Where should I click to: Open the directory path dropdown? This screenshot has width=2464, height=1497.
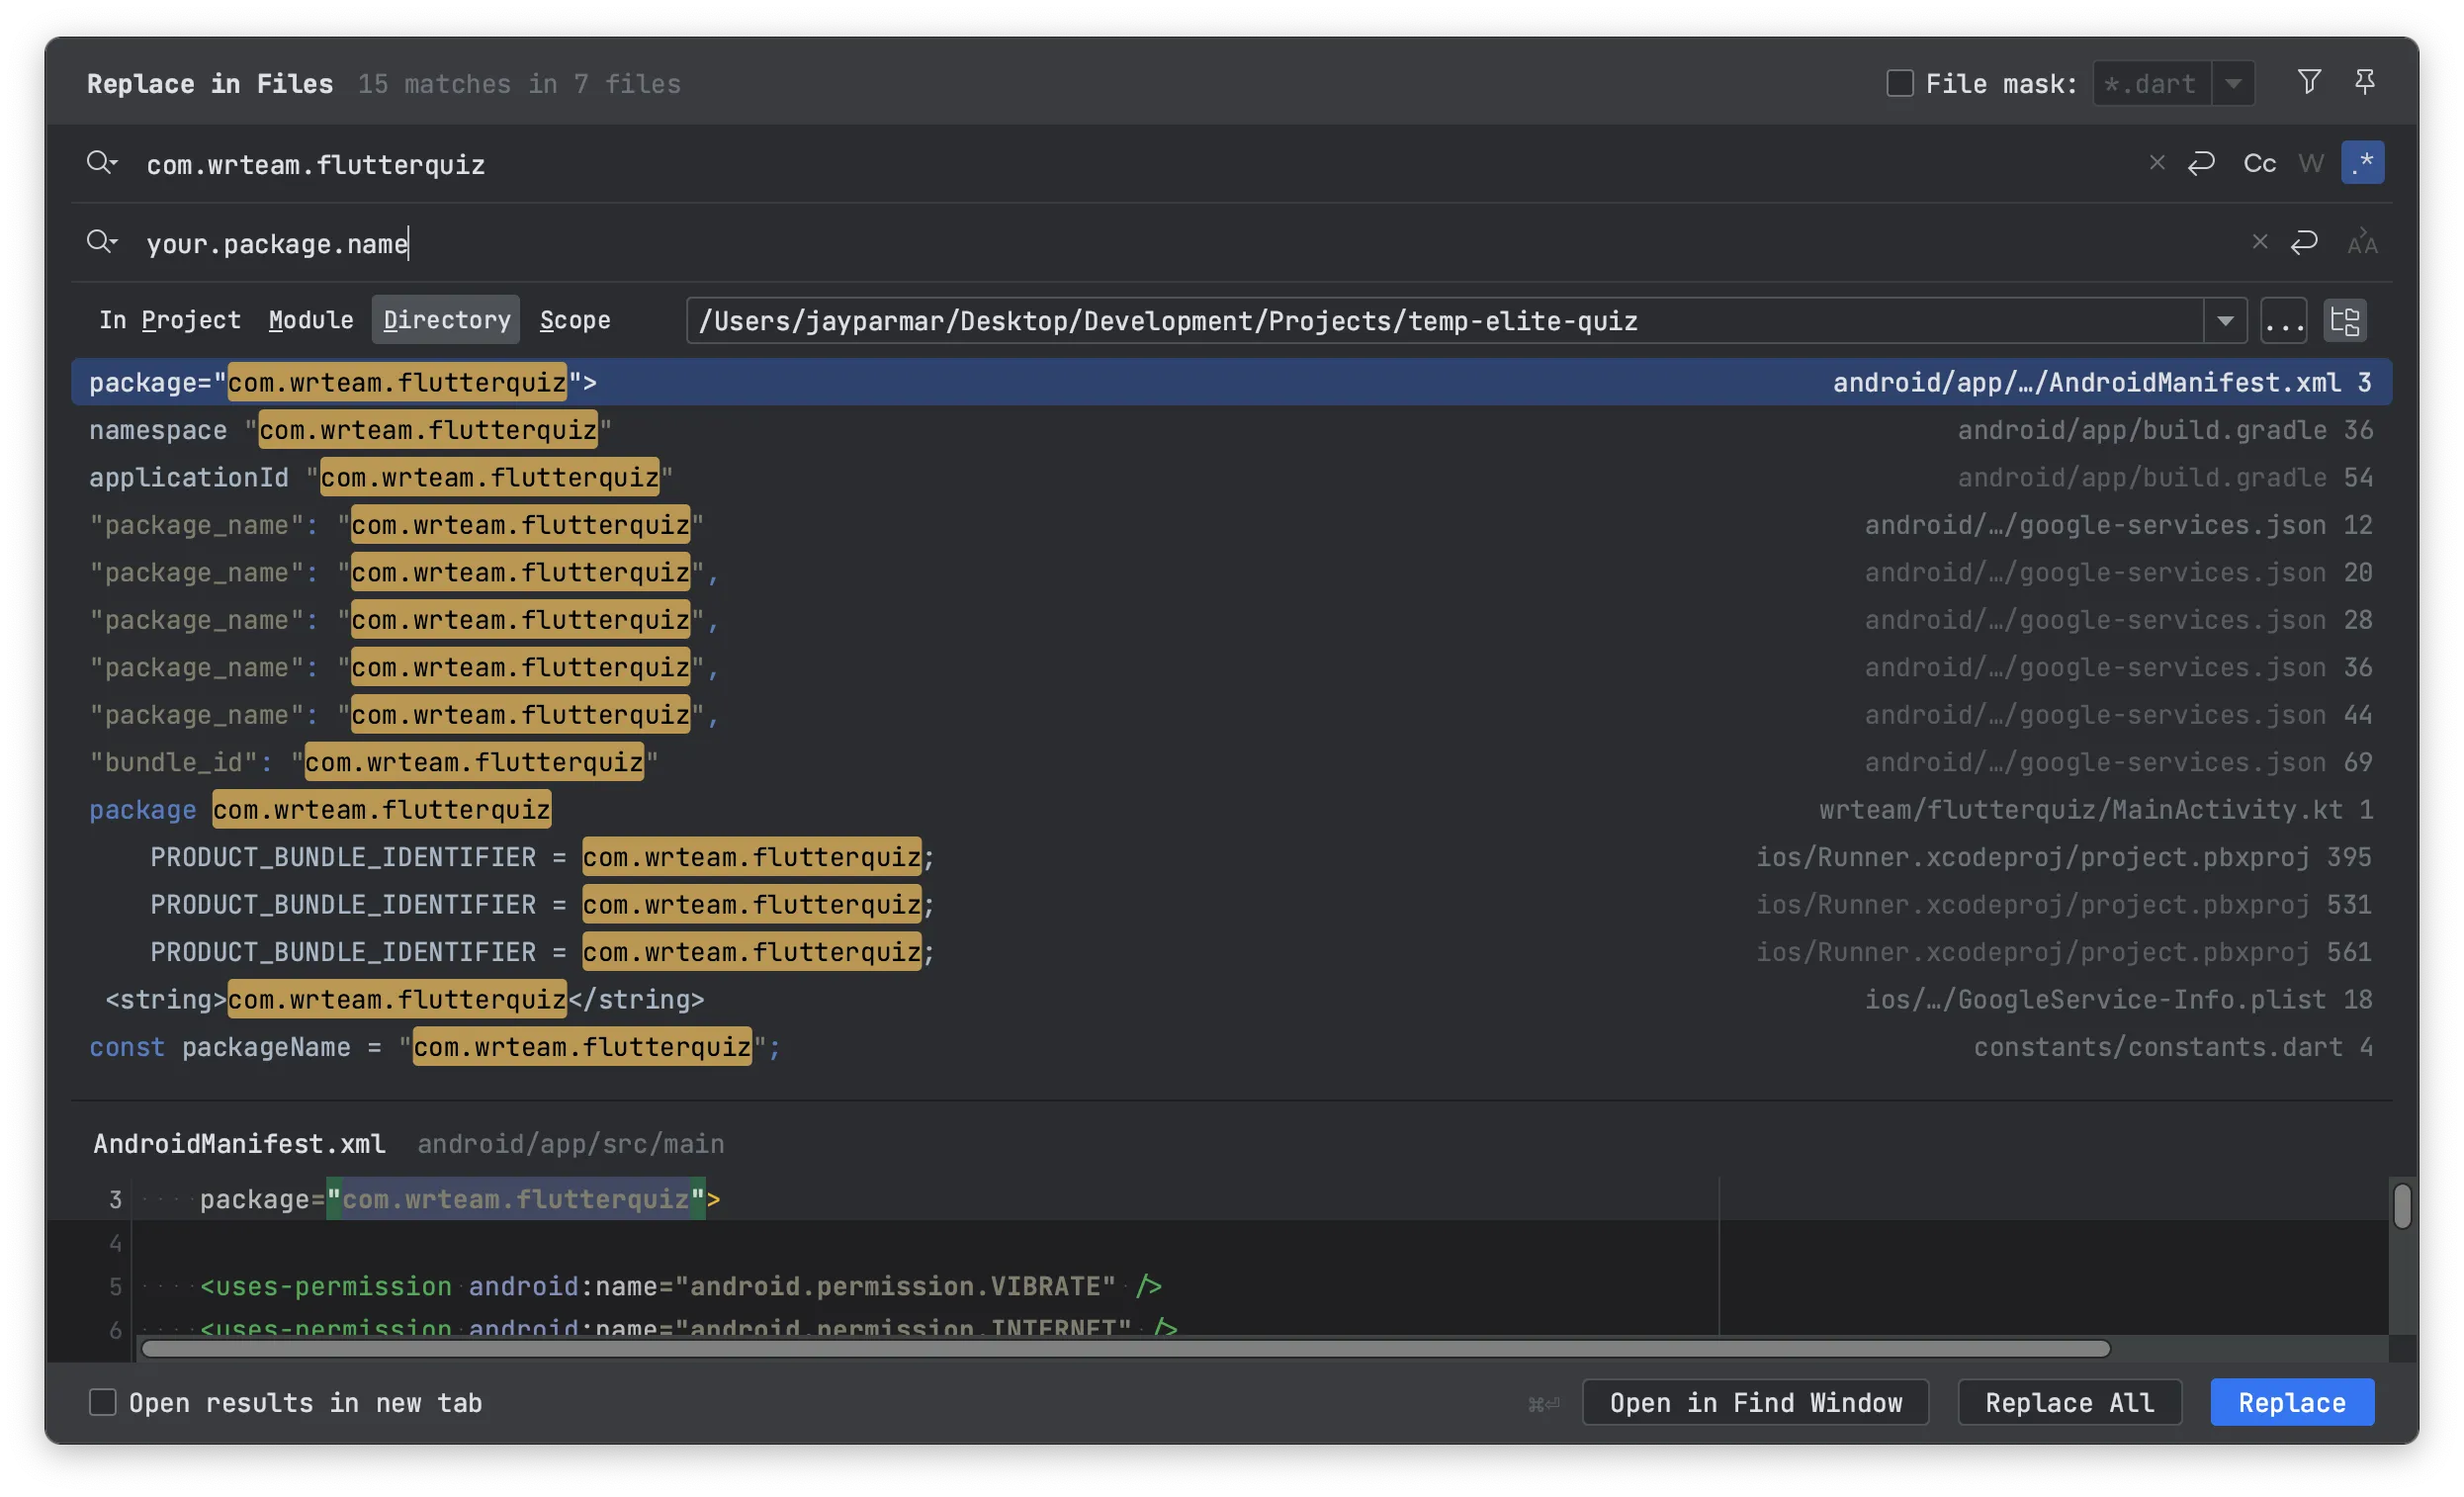click(2227, 320)
